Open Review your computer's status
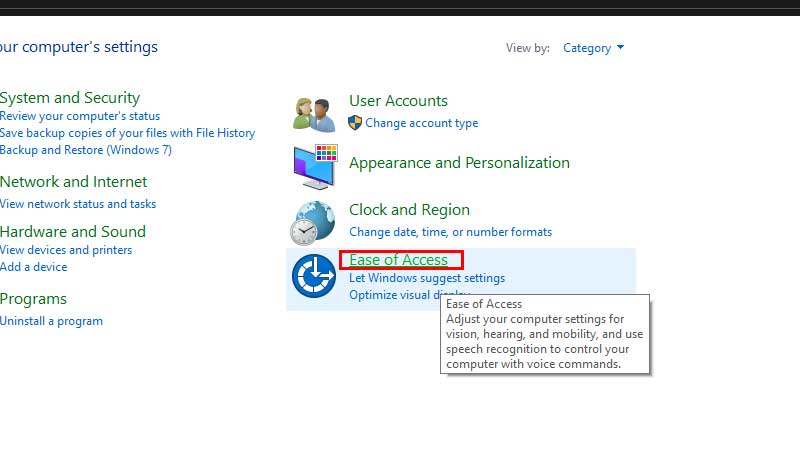This screenshot has width=800, height=450. (80, 116)
